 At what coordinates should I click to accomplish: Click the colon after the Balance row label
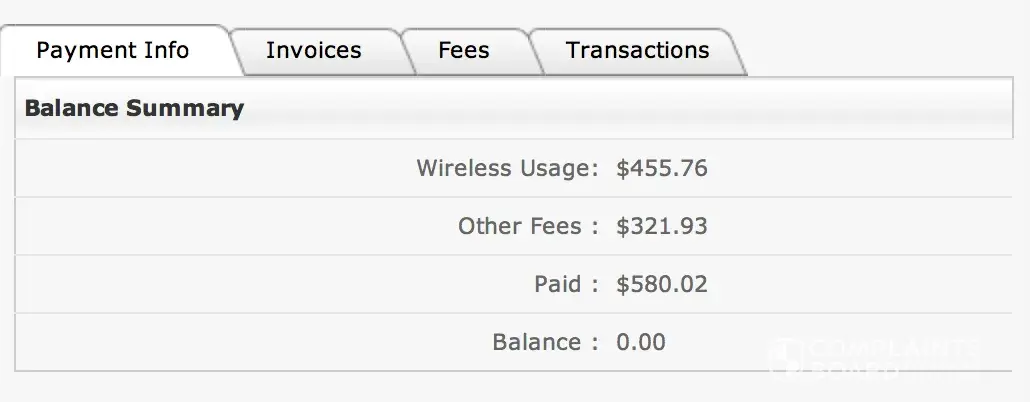point(594,344)
